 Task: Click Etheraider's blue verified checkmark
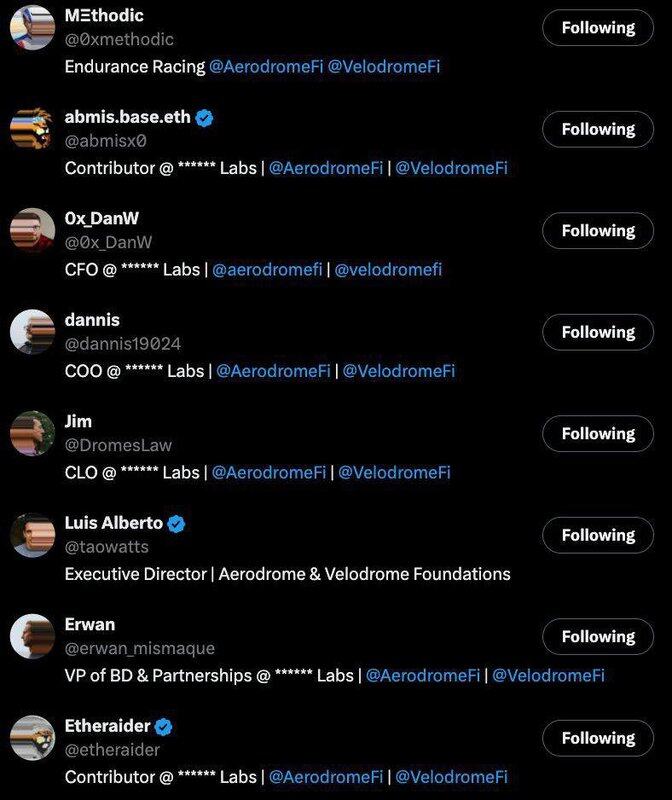point(164,727)
